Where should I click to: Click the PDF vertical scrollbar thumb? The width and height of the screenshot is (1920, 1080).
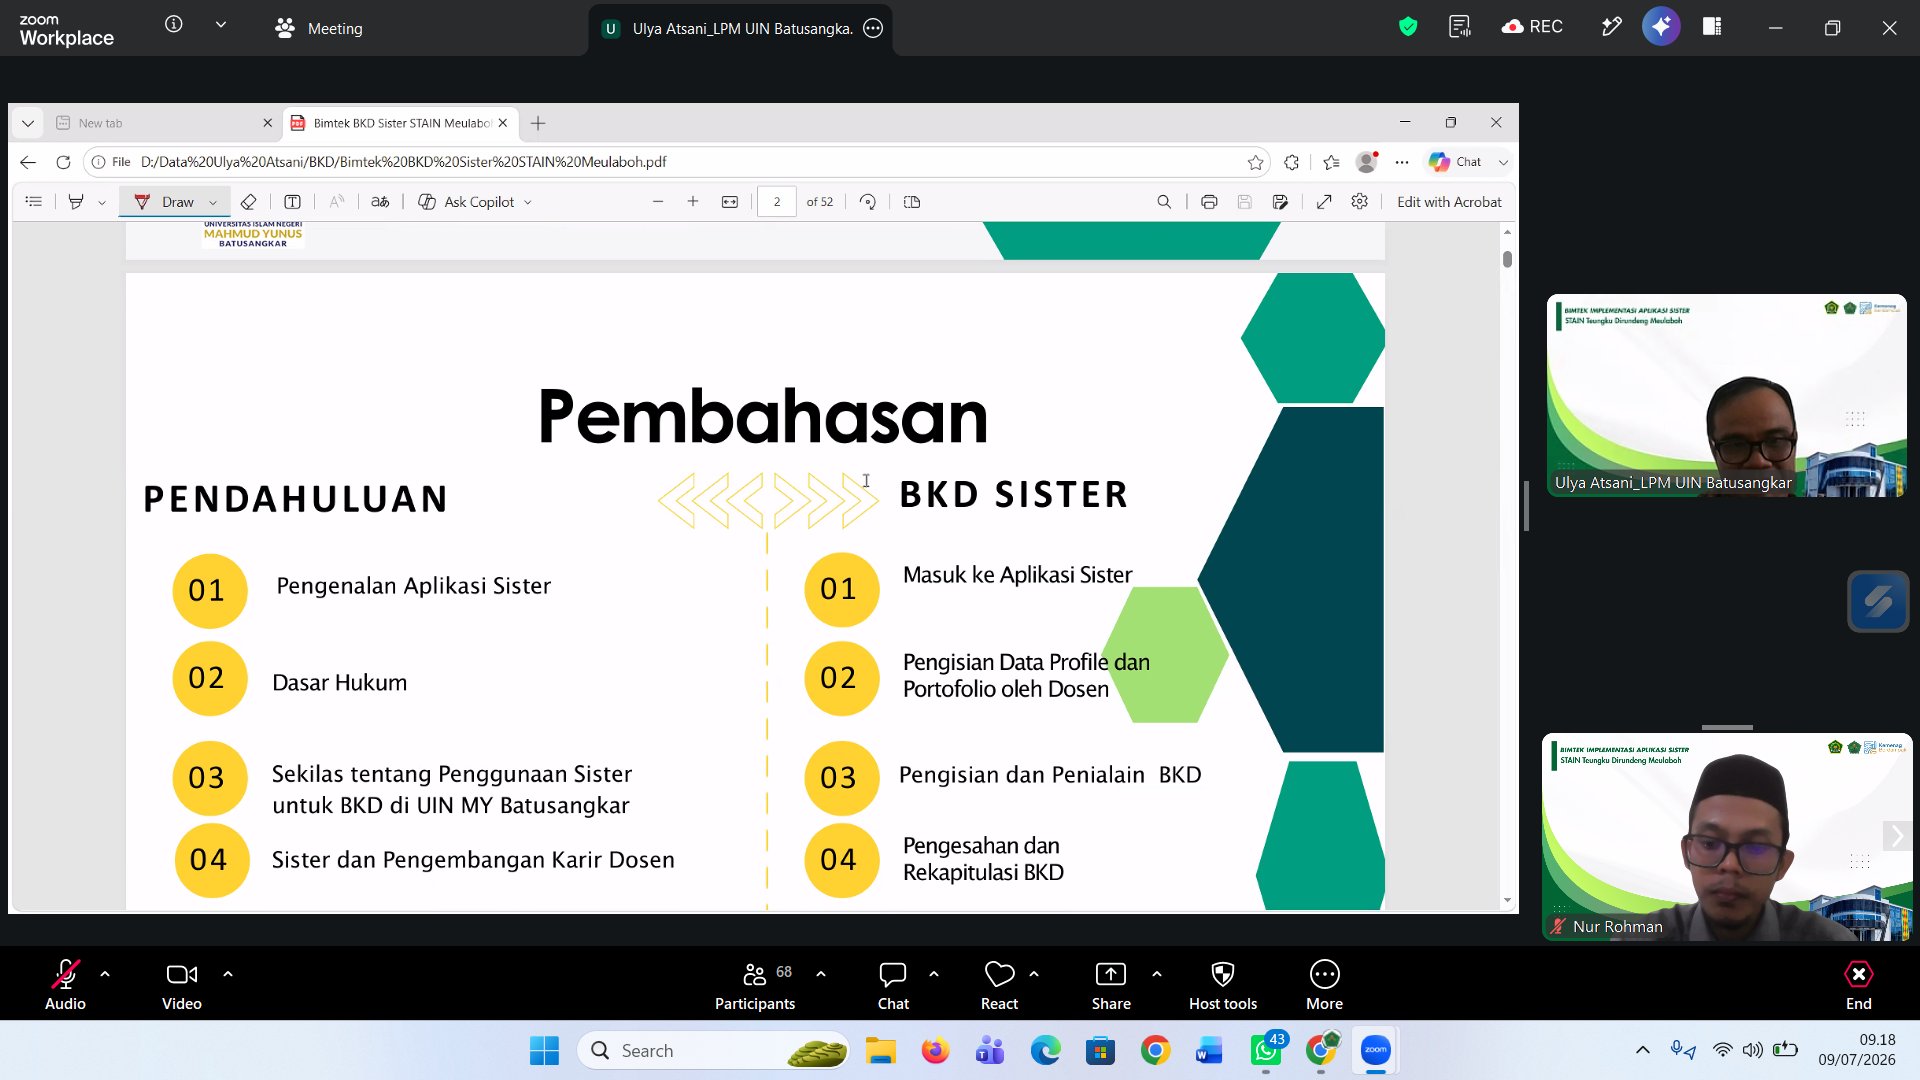(1507, 259)
